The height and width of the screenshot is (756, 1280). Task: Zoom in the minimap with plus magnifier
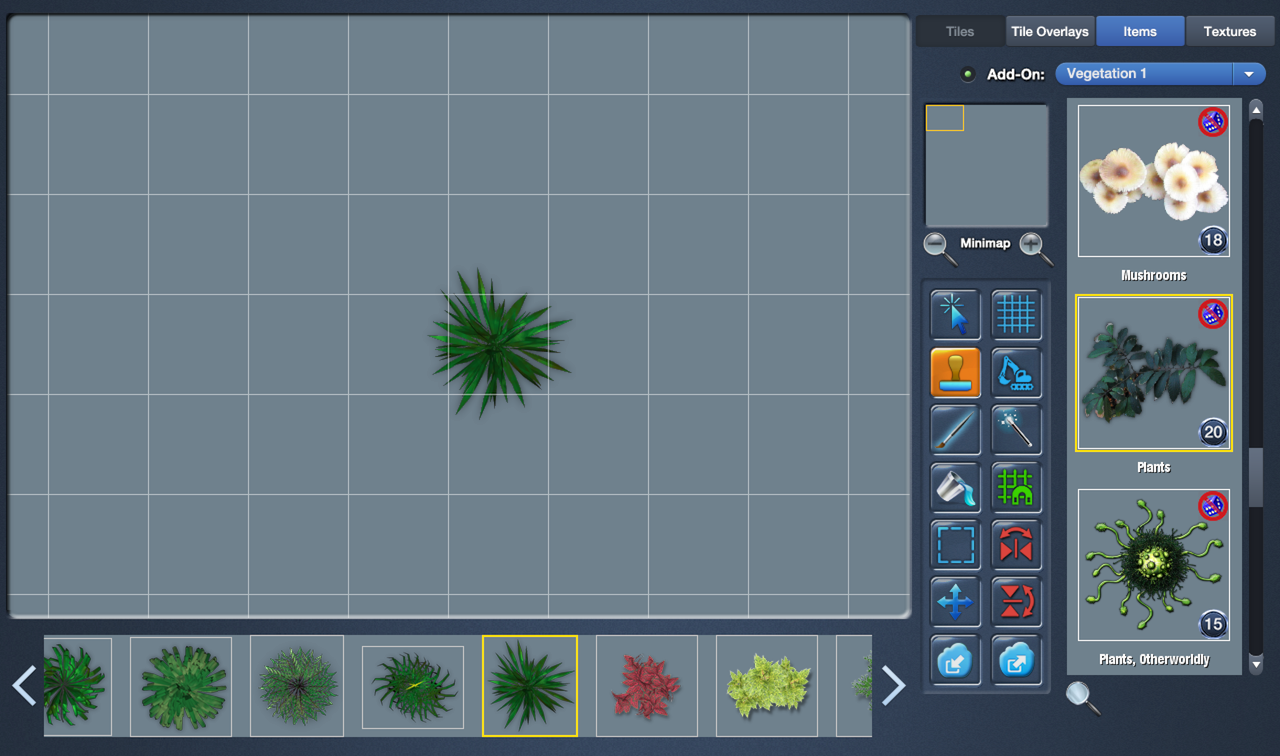tap(1034, 246)
